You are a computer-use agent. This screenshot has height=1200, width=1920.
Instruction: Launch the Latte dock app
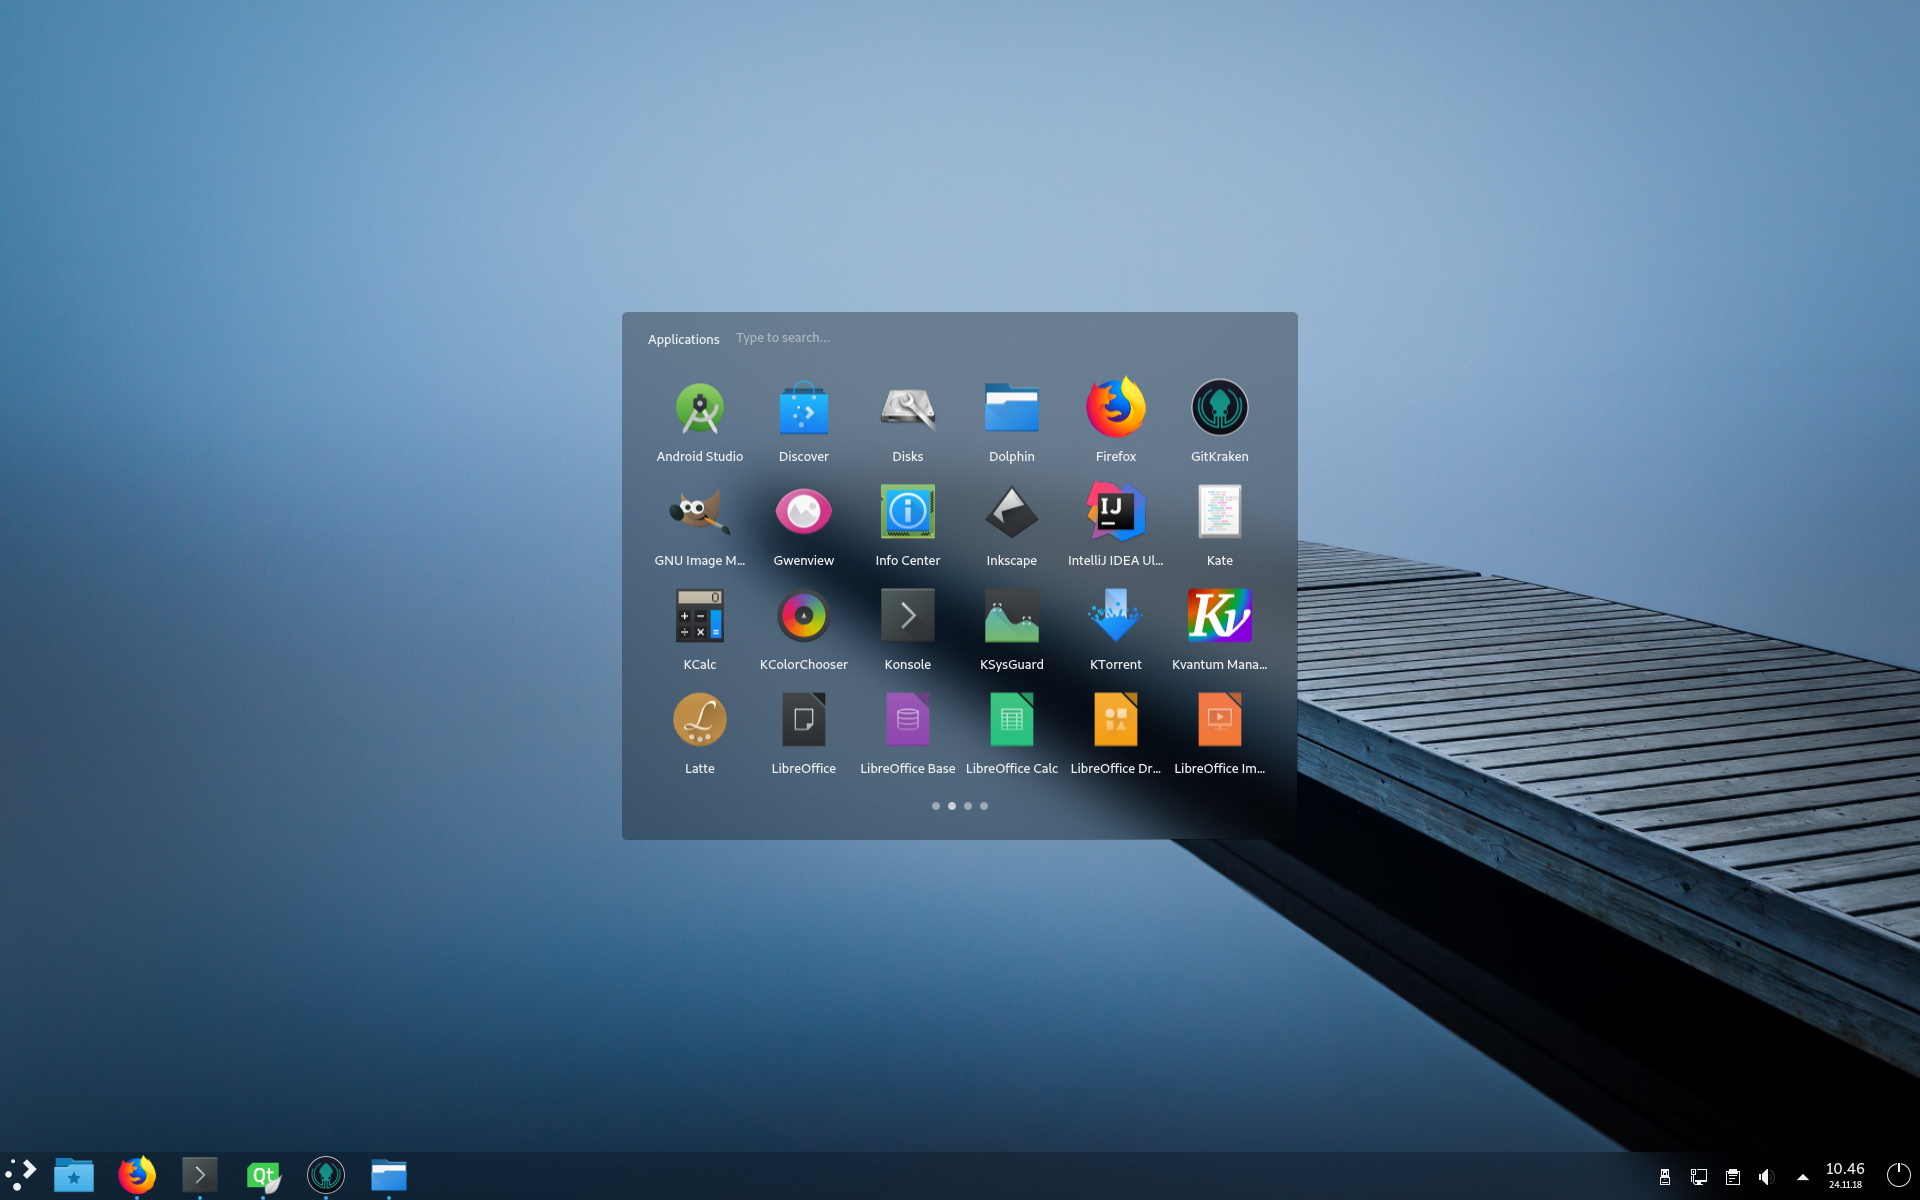click(700, 733)
